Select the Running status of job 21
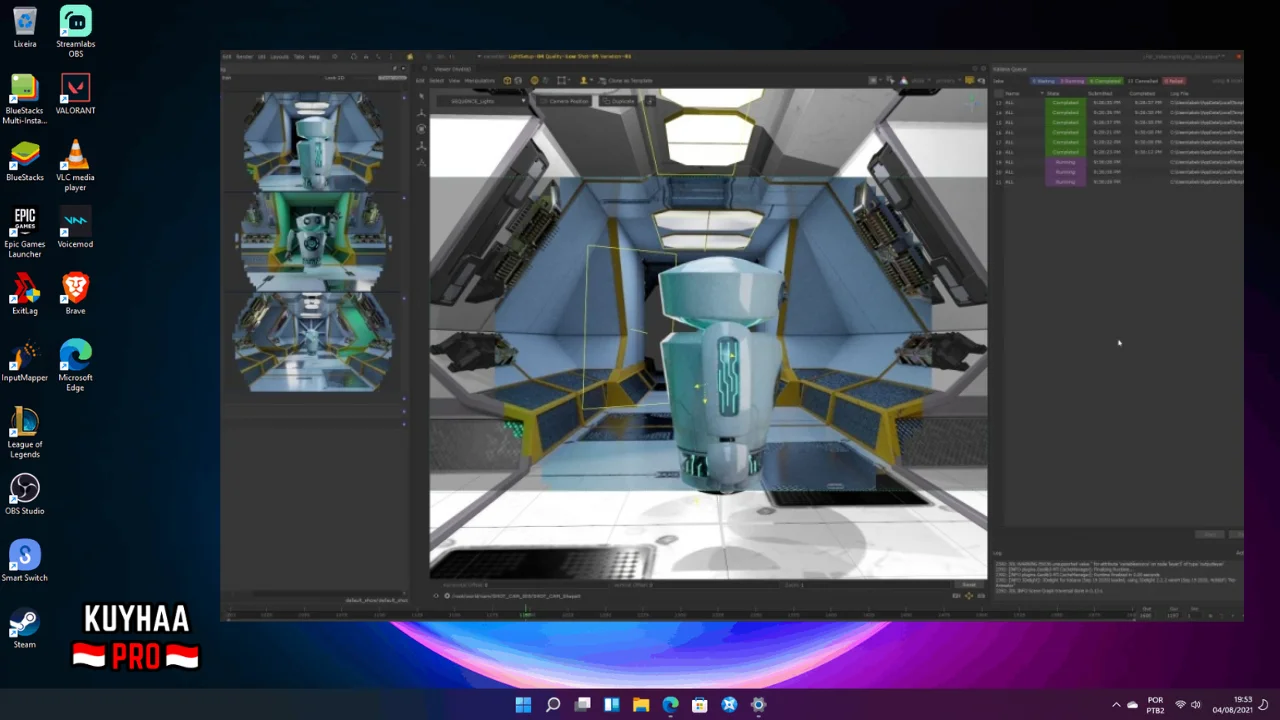Screen dimensions: 1280x720 tap(1066, 182)
